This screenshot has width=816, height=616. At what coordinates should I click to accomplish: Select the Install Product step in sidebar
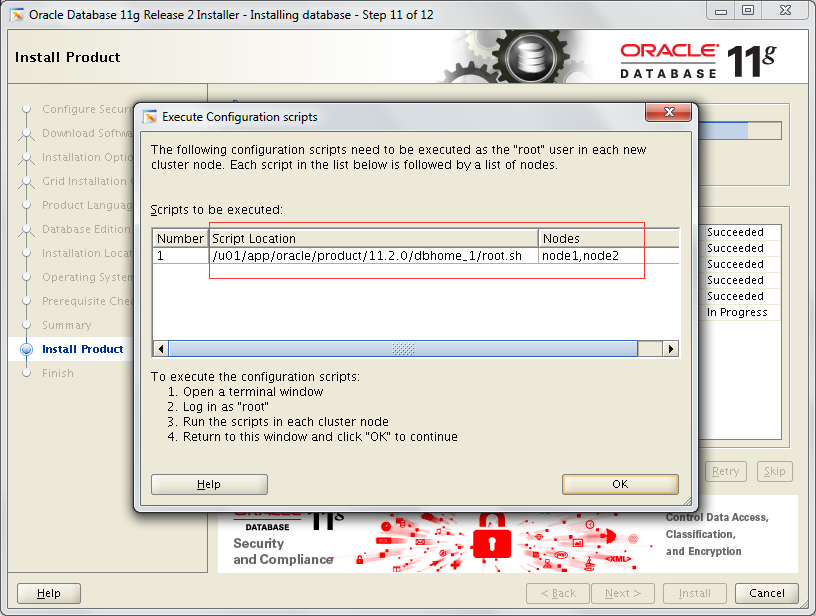83,349
